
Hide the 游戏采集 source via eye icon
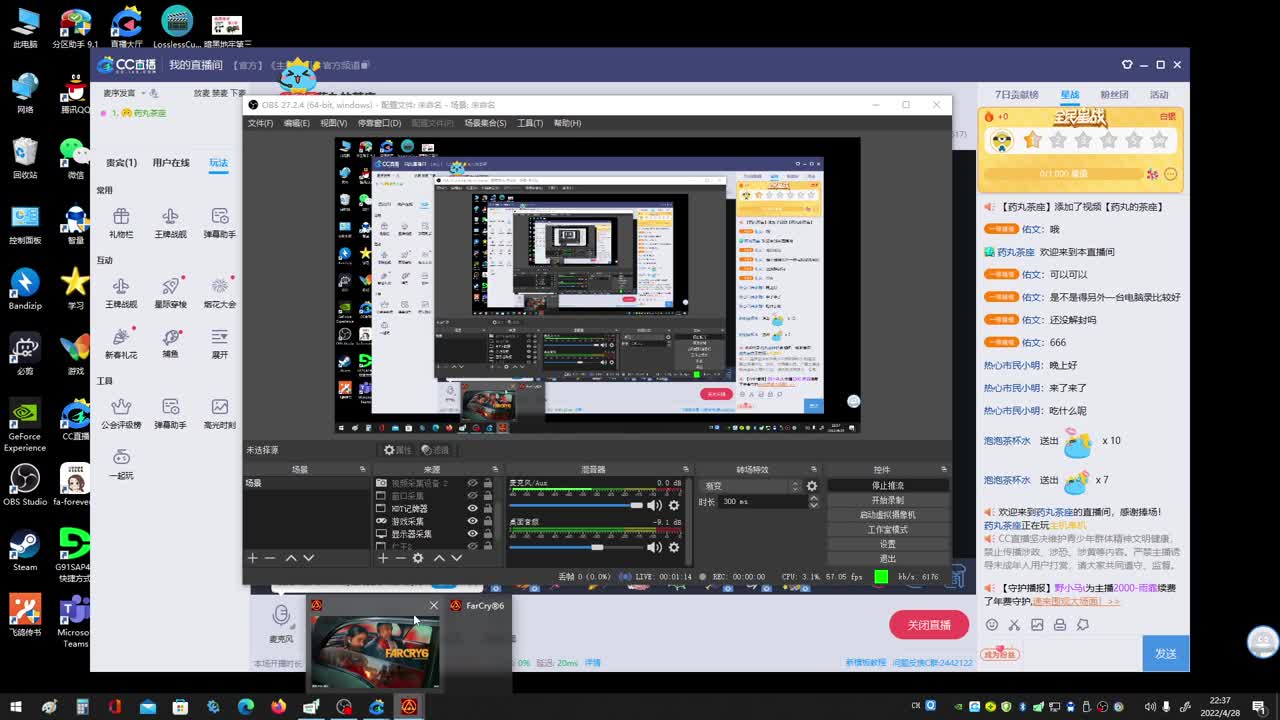point(472,522)
